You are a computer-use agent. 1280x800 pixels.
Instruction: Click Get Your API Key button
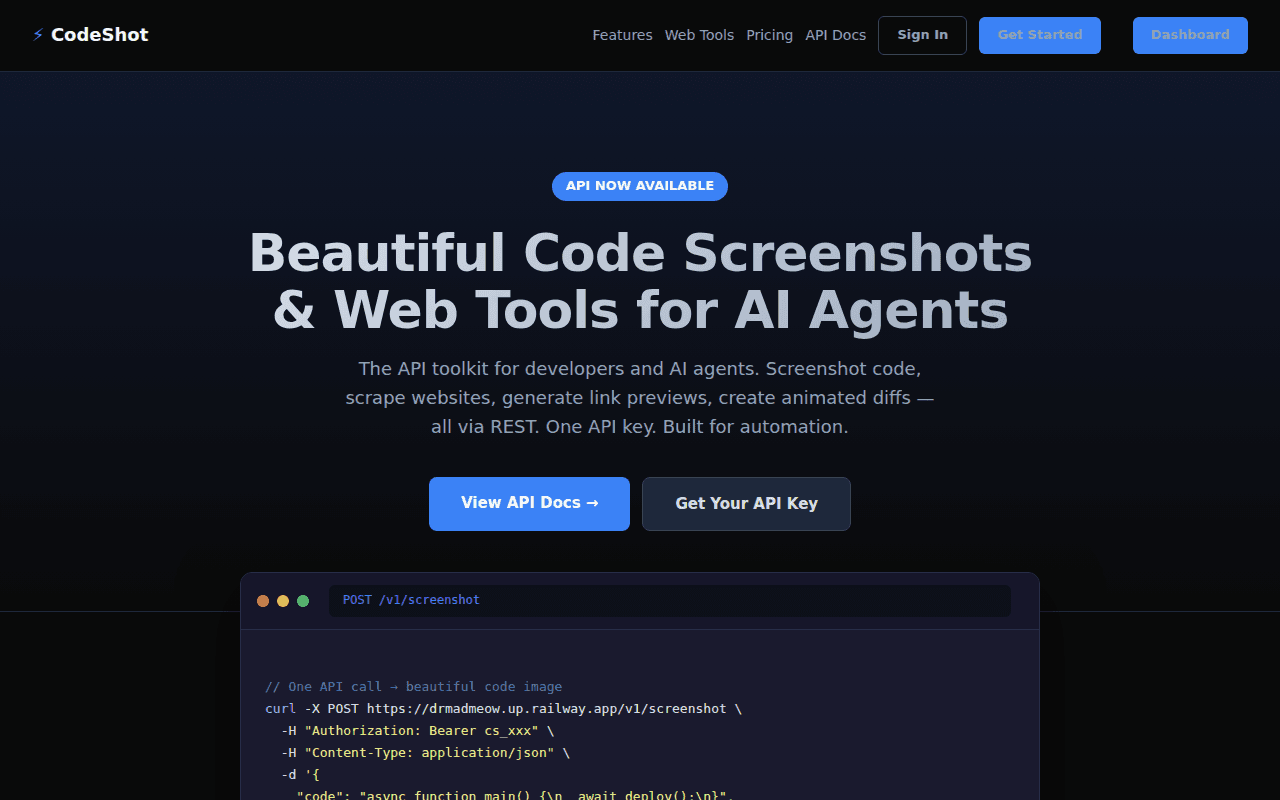coord(746,503)
